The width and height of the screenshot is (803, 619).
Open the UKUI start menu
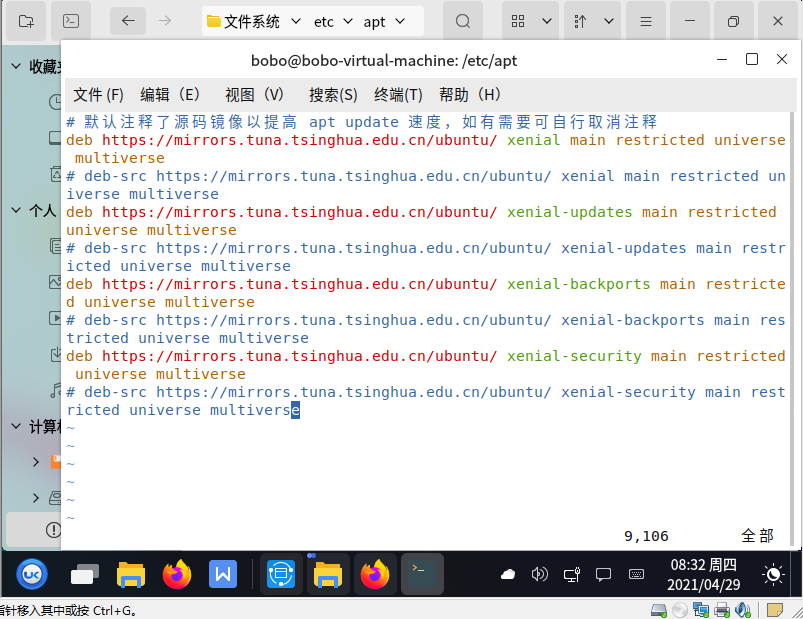click(32, 574)
